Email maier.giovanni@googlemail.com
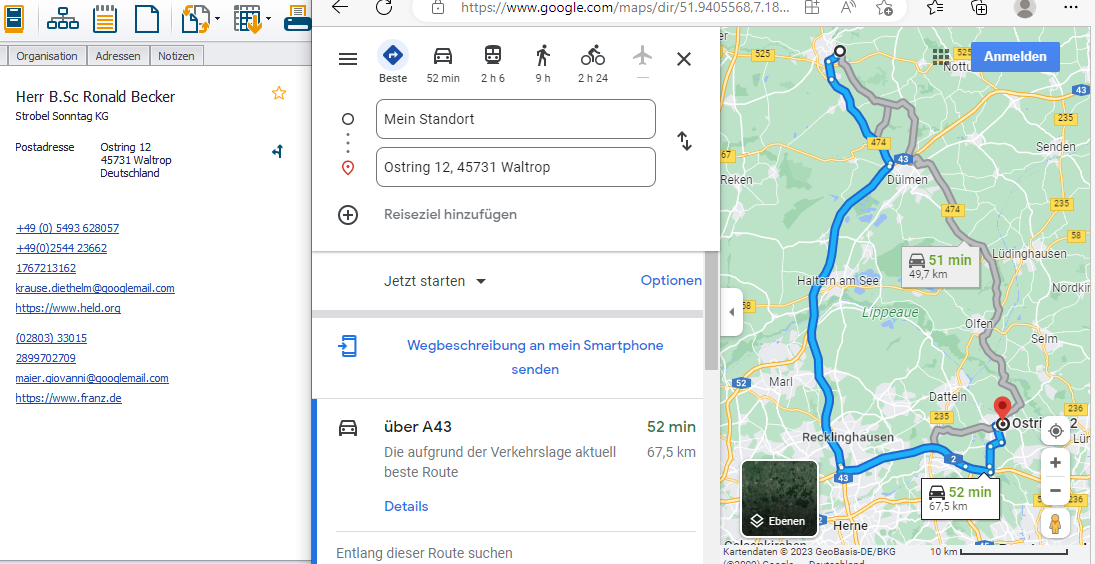Screen dimensions: 1095x564 (92, 378)
